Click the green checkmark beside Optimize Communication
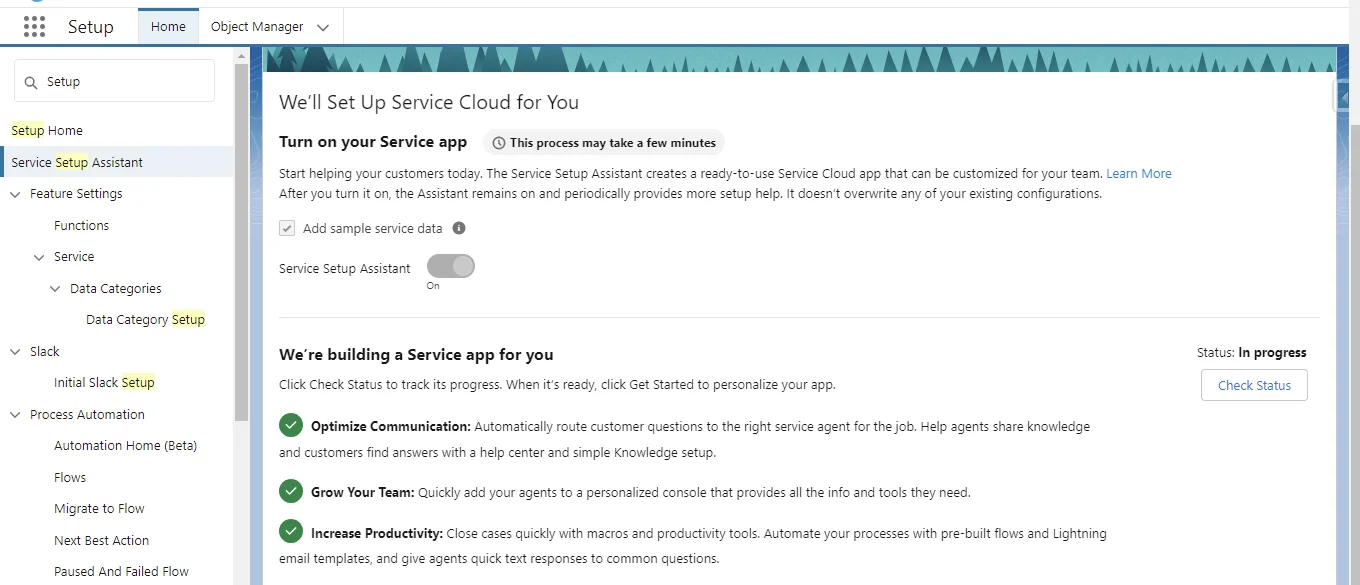 290,425
